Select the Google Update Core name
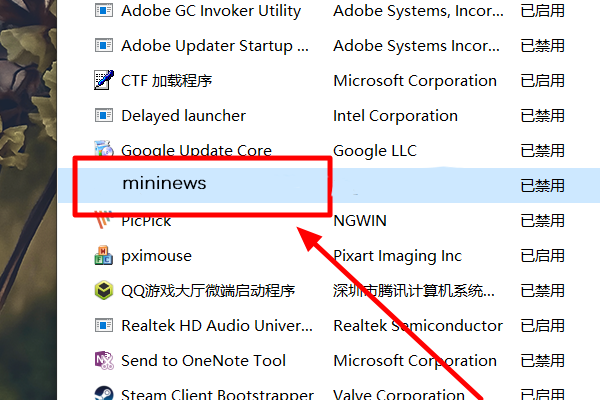The height and width of the screenshot is (400, 600). point(196,150)
